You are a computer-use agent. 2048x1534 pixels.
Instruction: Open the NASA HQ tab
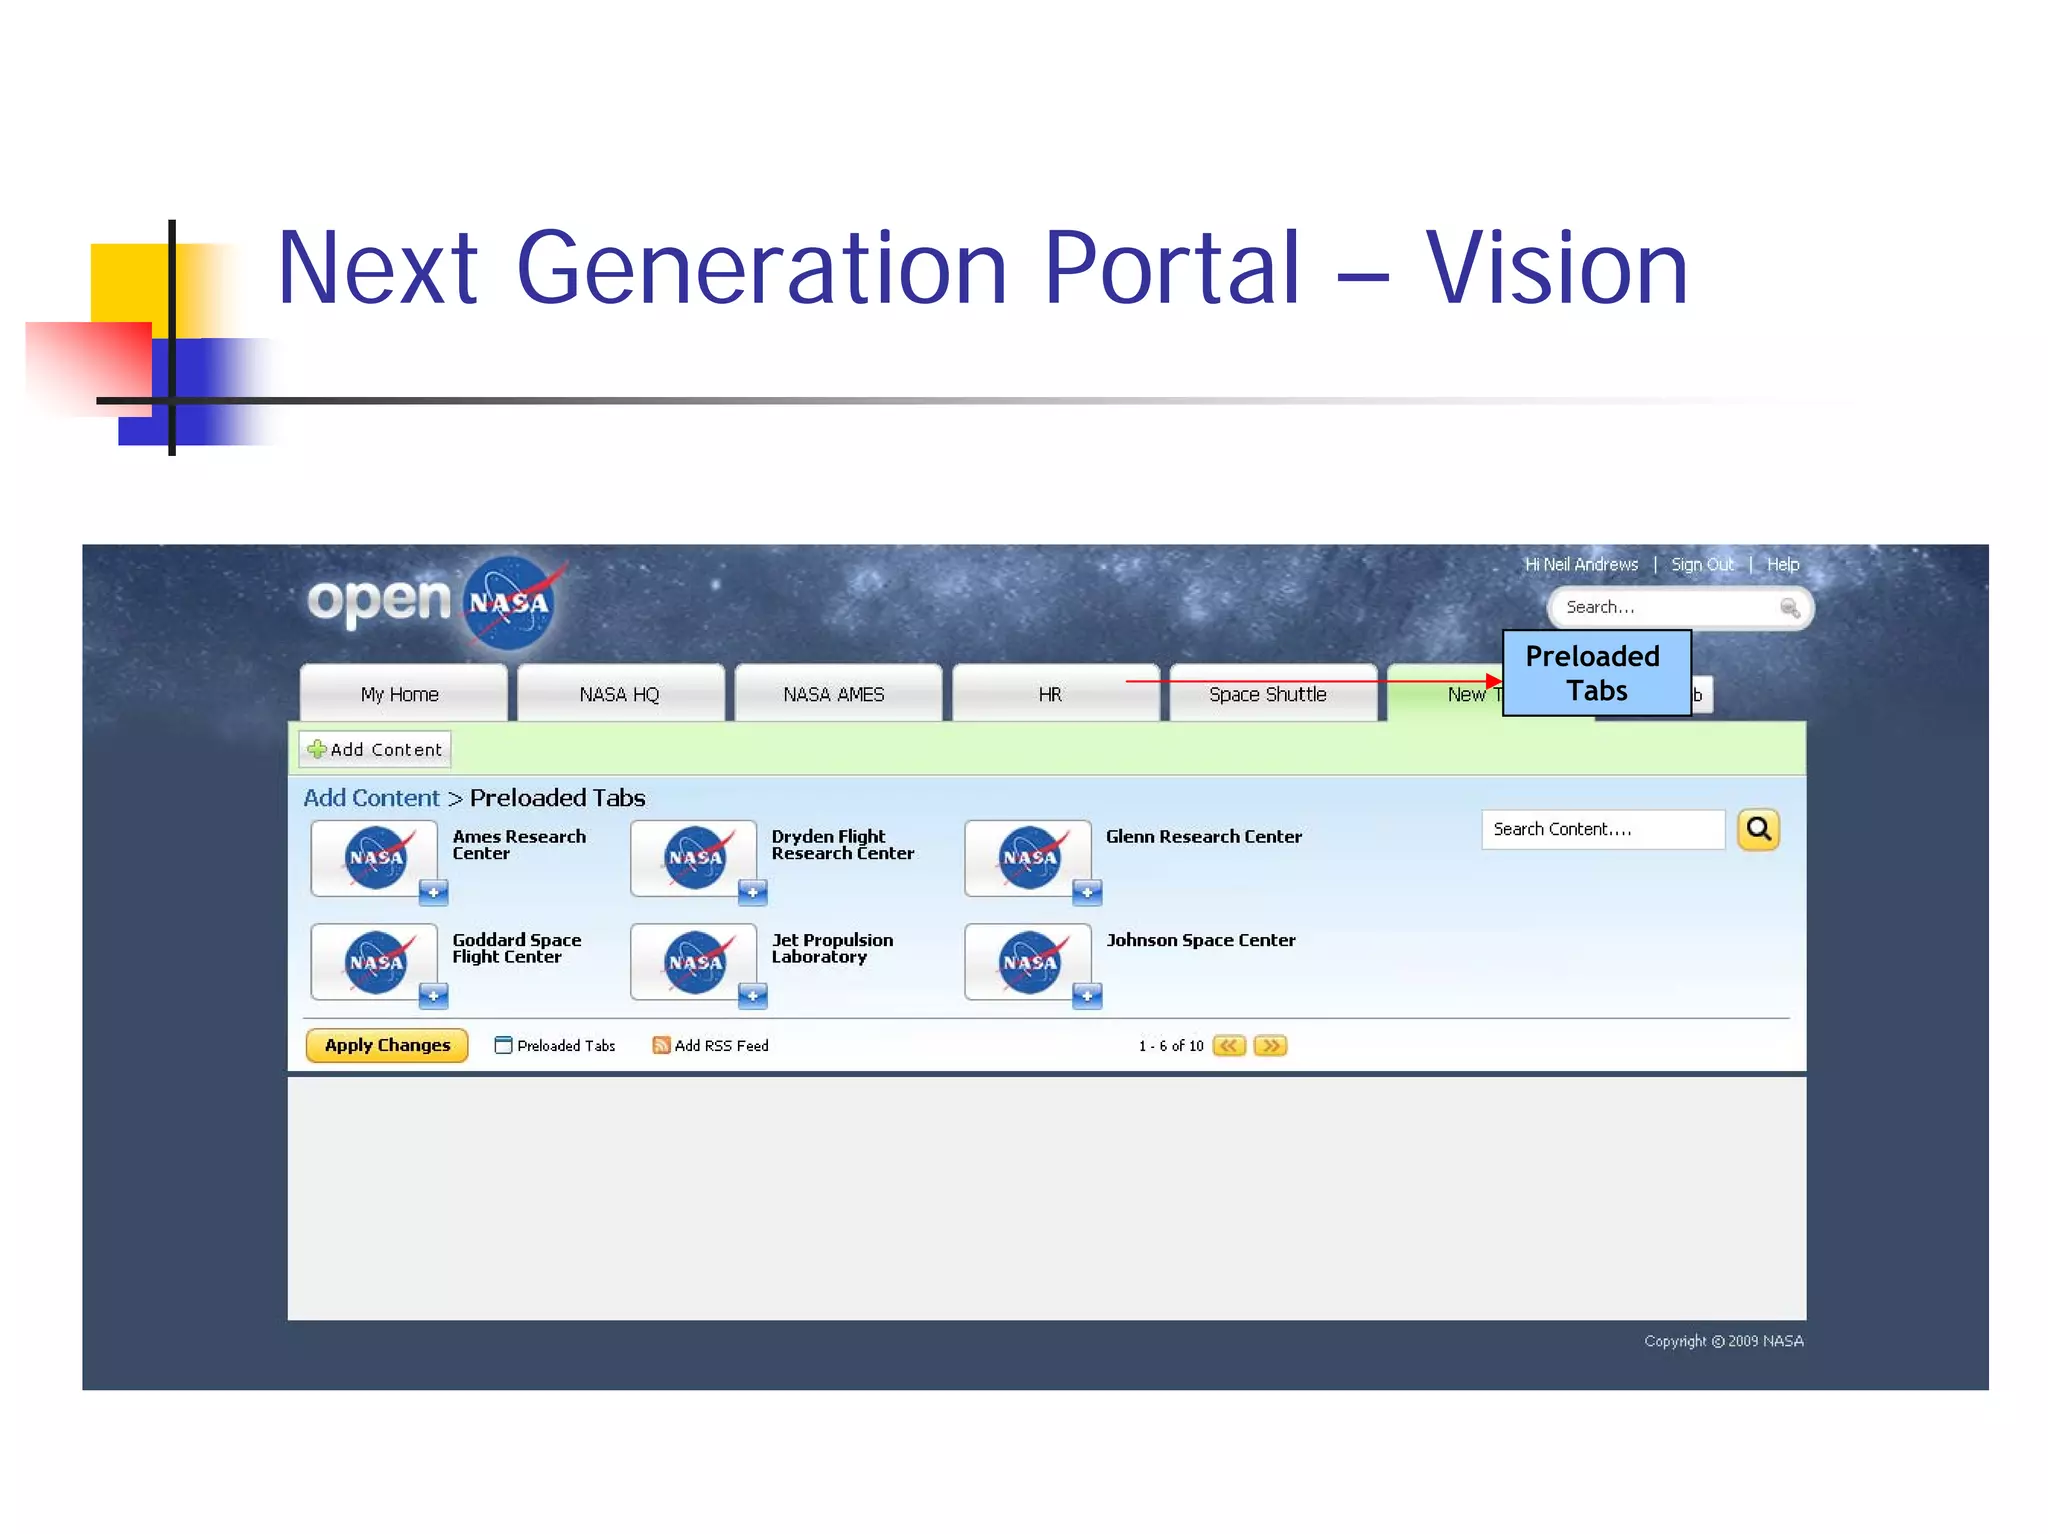(619, 694)
